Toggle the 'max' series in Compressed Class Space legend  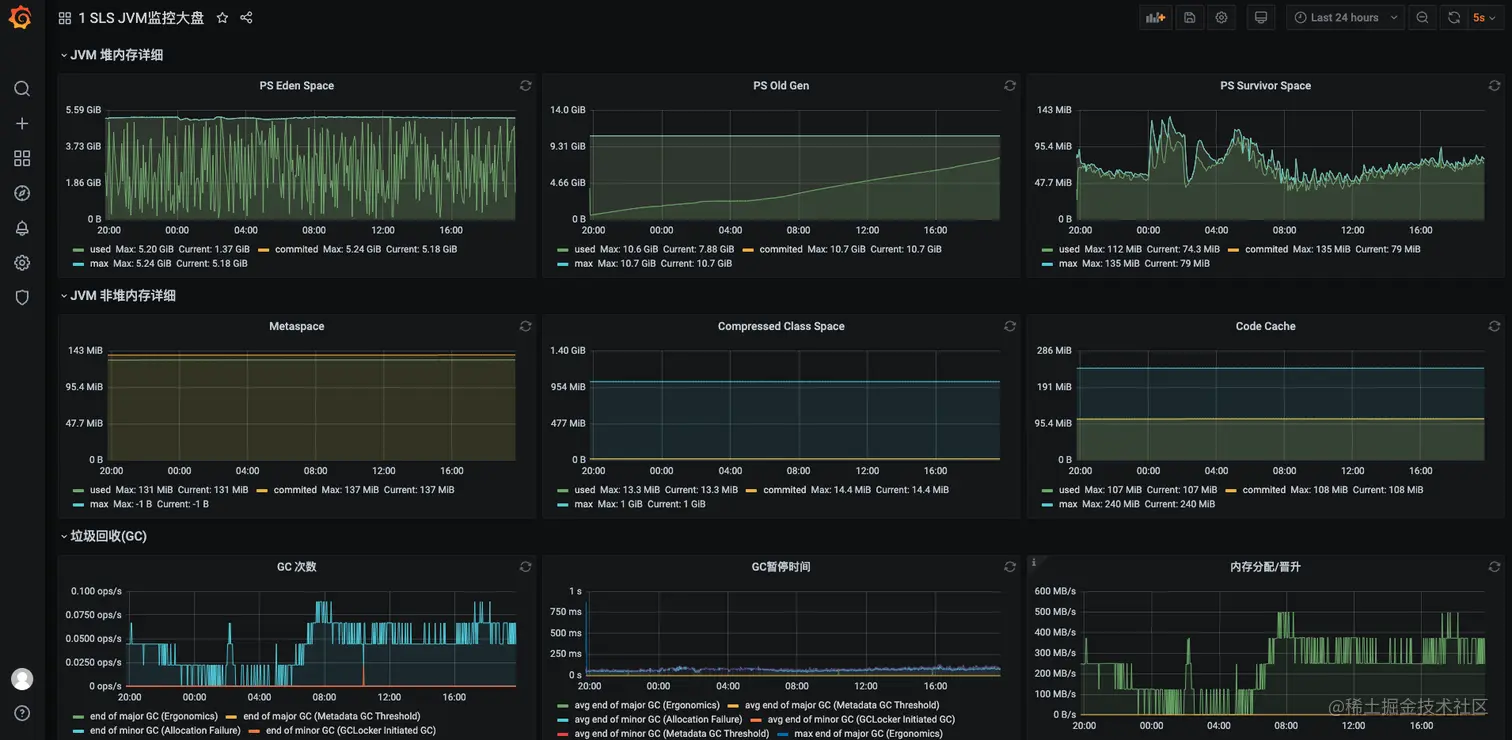(584, 504)
